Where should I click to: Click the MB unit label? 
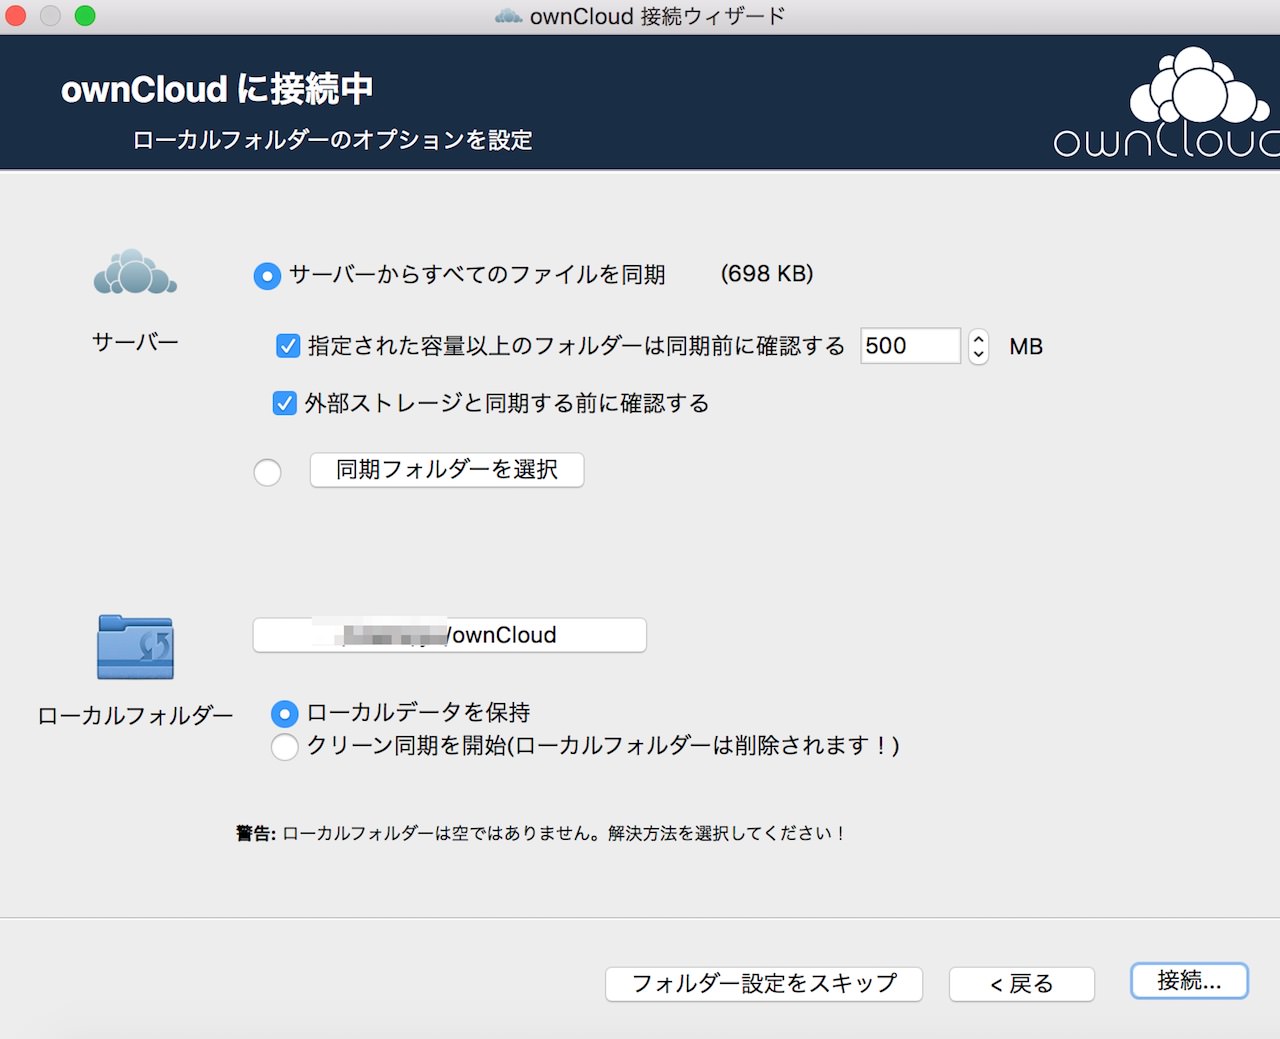click(x=1026, y=347)
